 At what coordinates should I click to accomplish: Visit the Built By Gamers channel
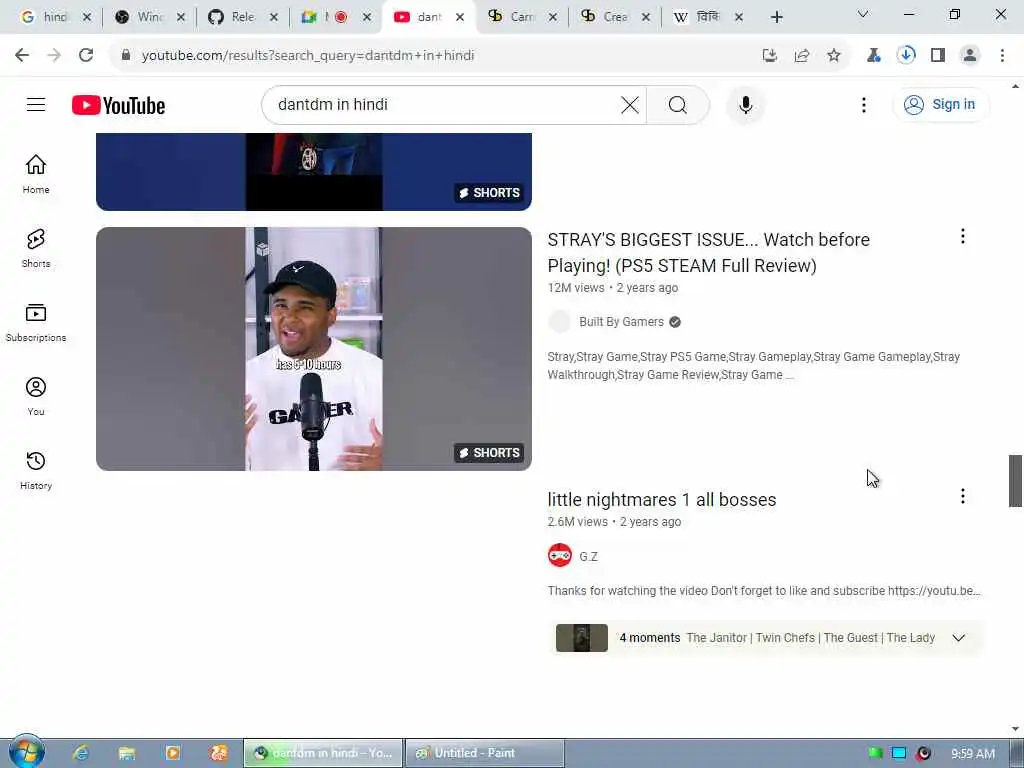621,322
